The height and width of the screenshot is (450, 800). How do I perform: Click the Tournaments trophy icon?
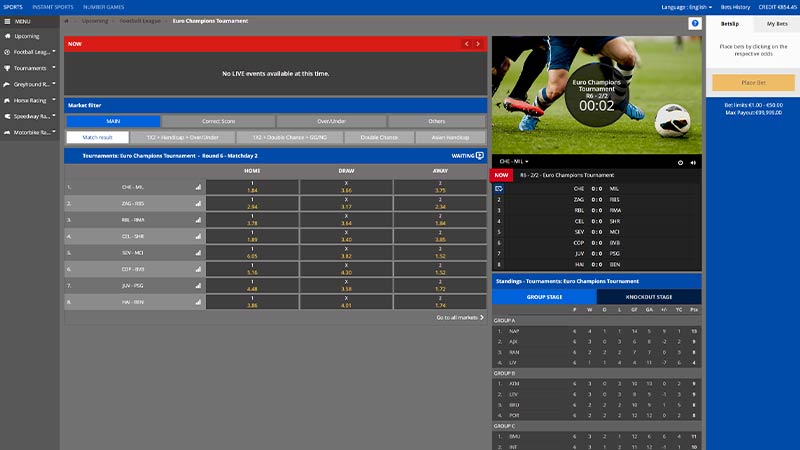[7, 68]
